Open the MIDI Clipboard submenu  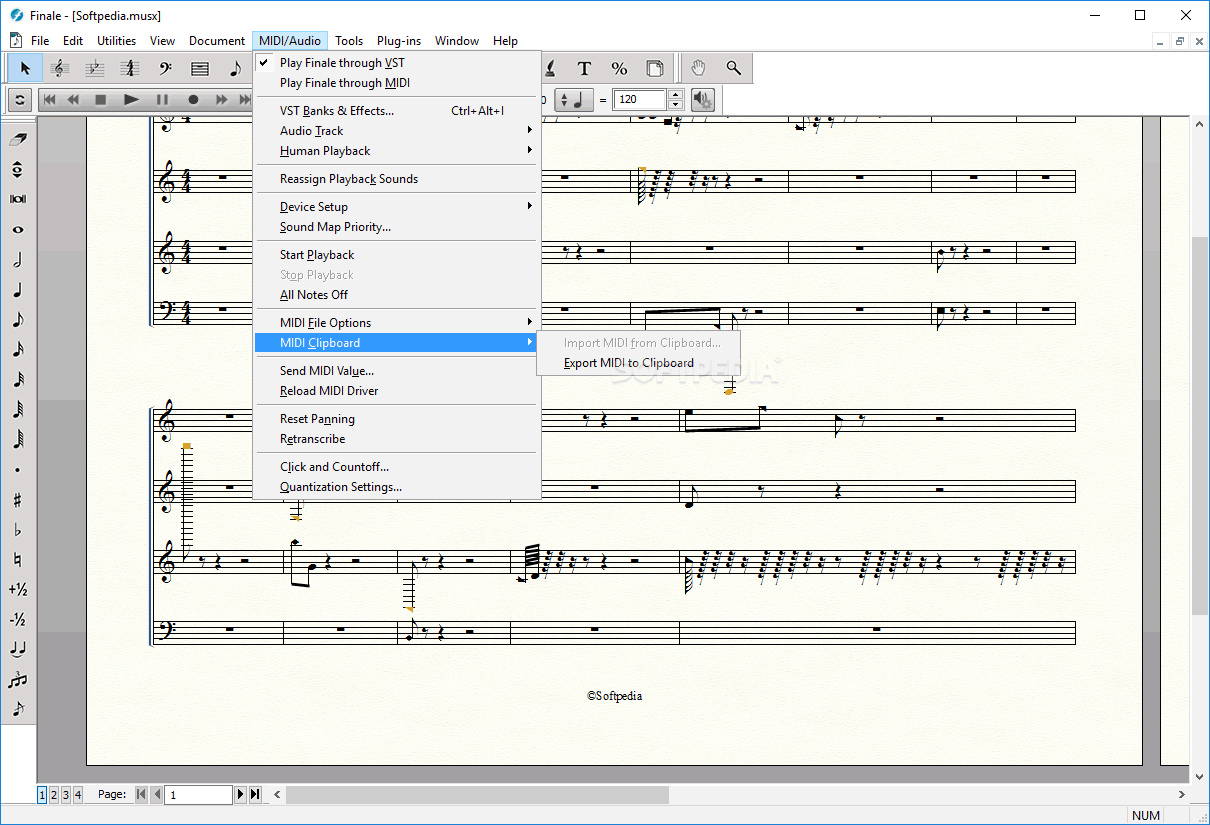click(x=397, y=343)
